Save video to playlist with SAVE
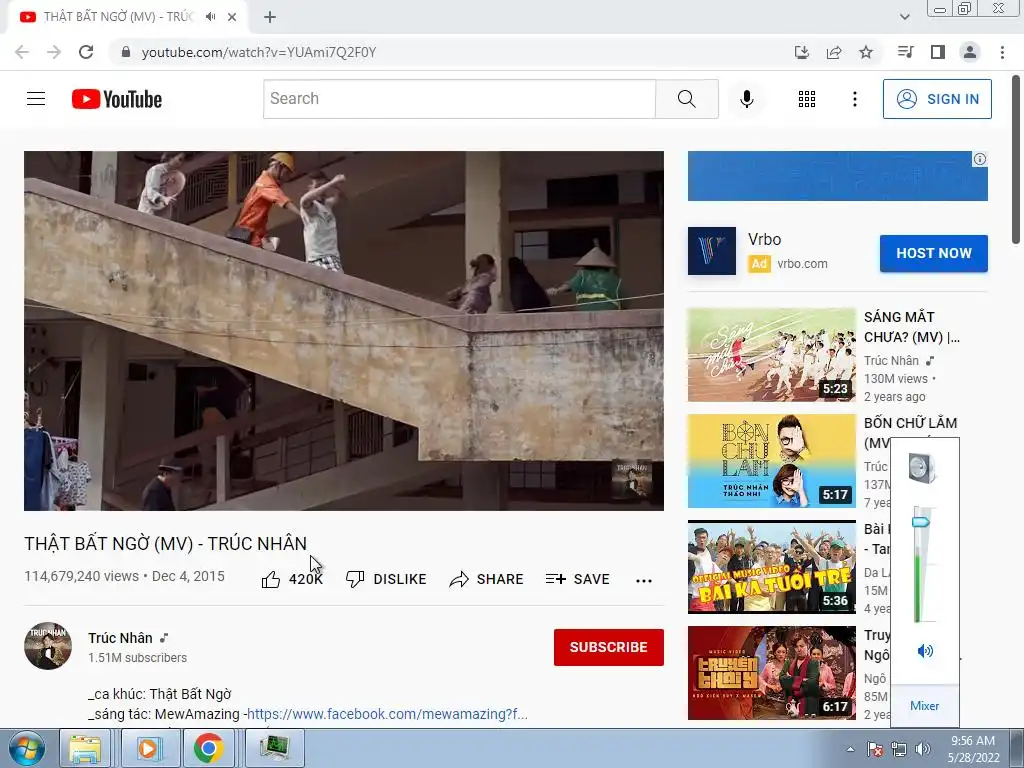The height and width of the screenshot is (768, 1024). [x=577, y=579]
